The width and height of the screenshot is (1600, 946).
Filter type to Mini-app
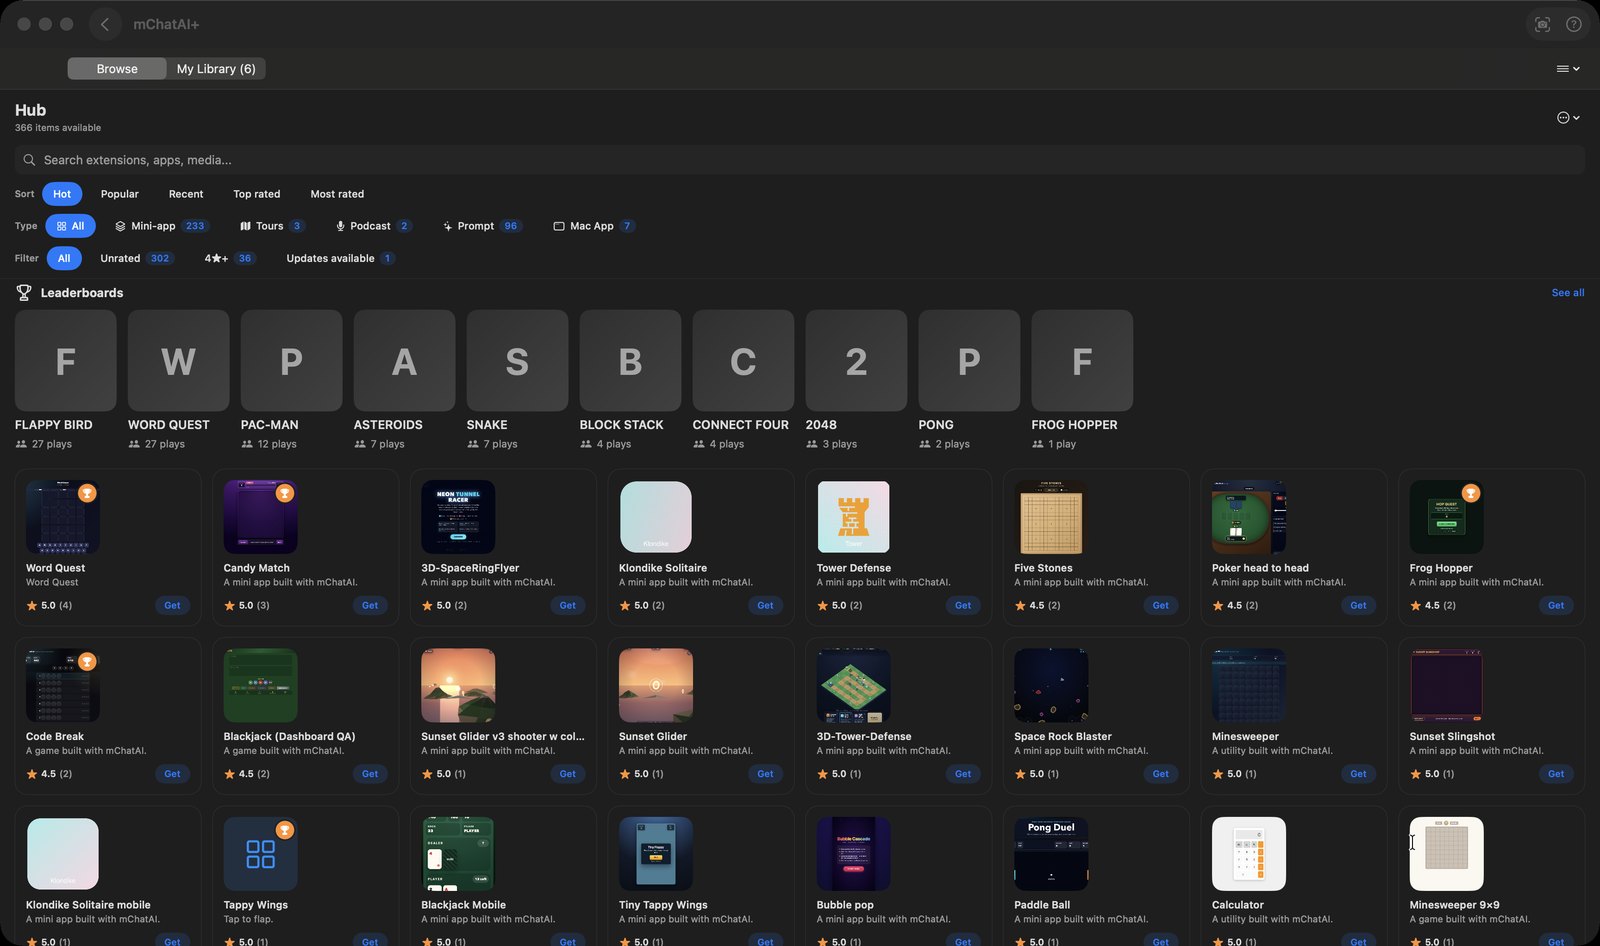coord(160,226)
